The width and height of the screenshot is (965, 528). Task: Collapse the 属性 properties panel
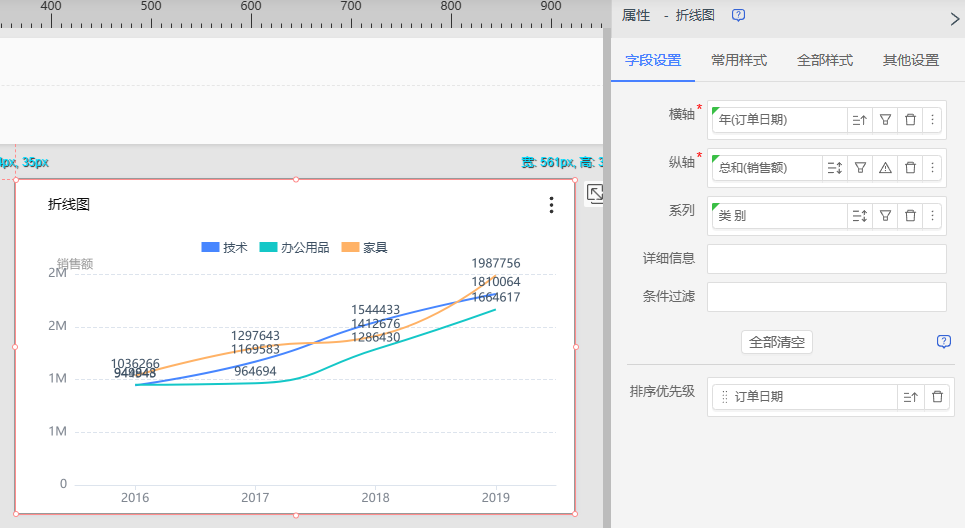point(953,17)
